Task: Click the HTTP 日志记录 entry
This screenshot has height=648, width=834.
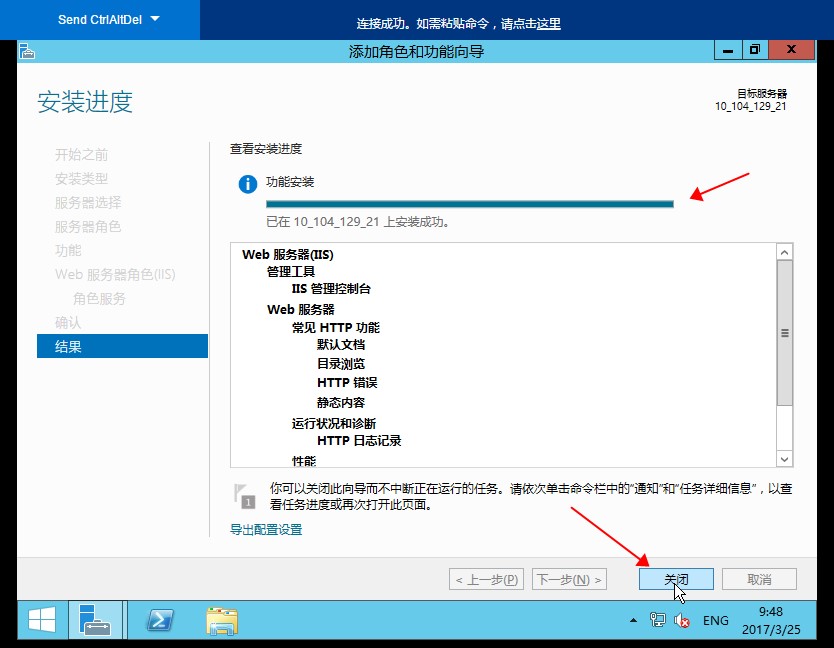Action: [x=359, y=441]
